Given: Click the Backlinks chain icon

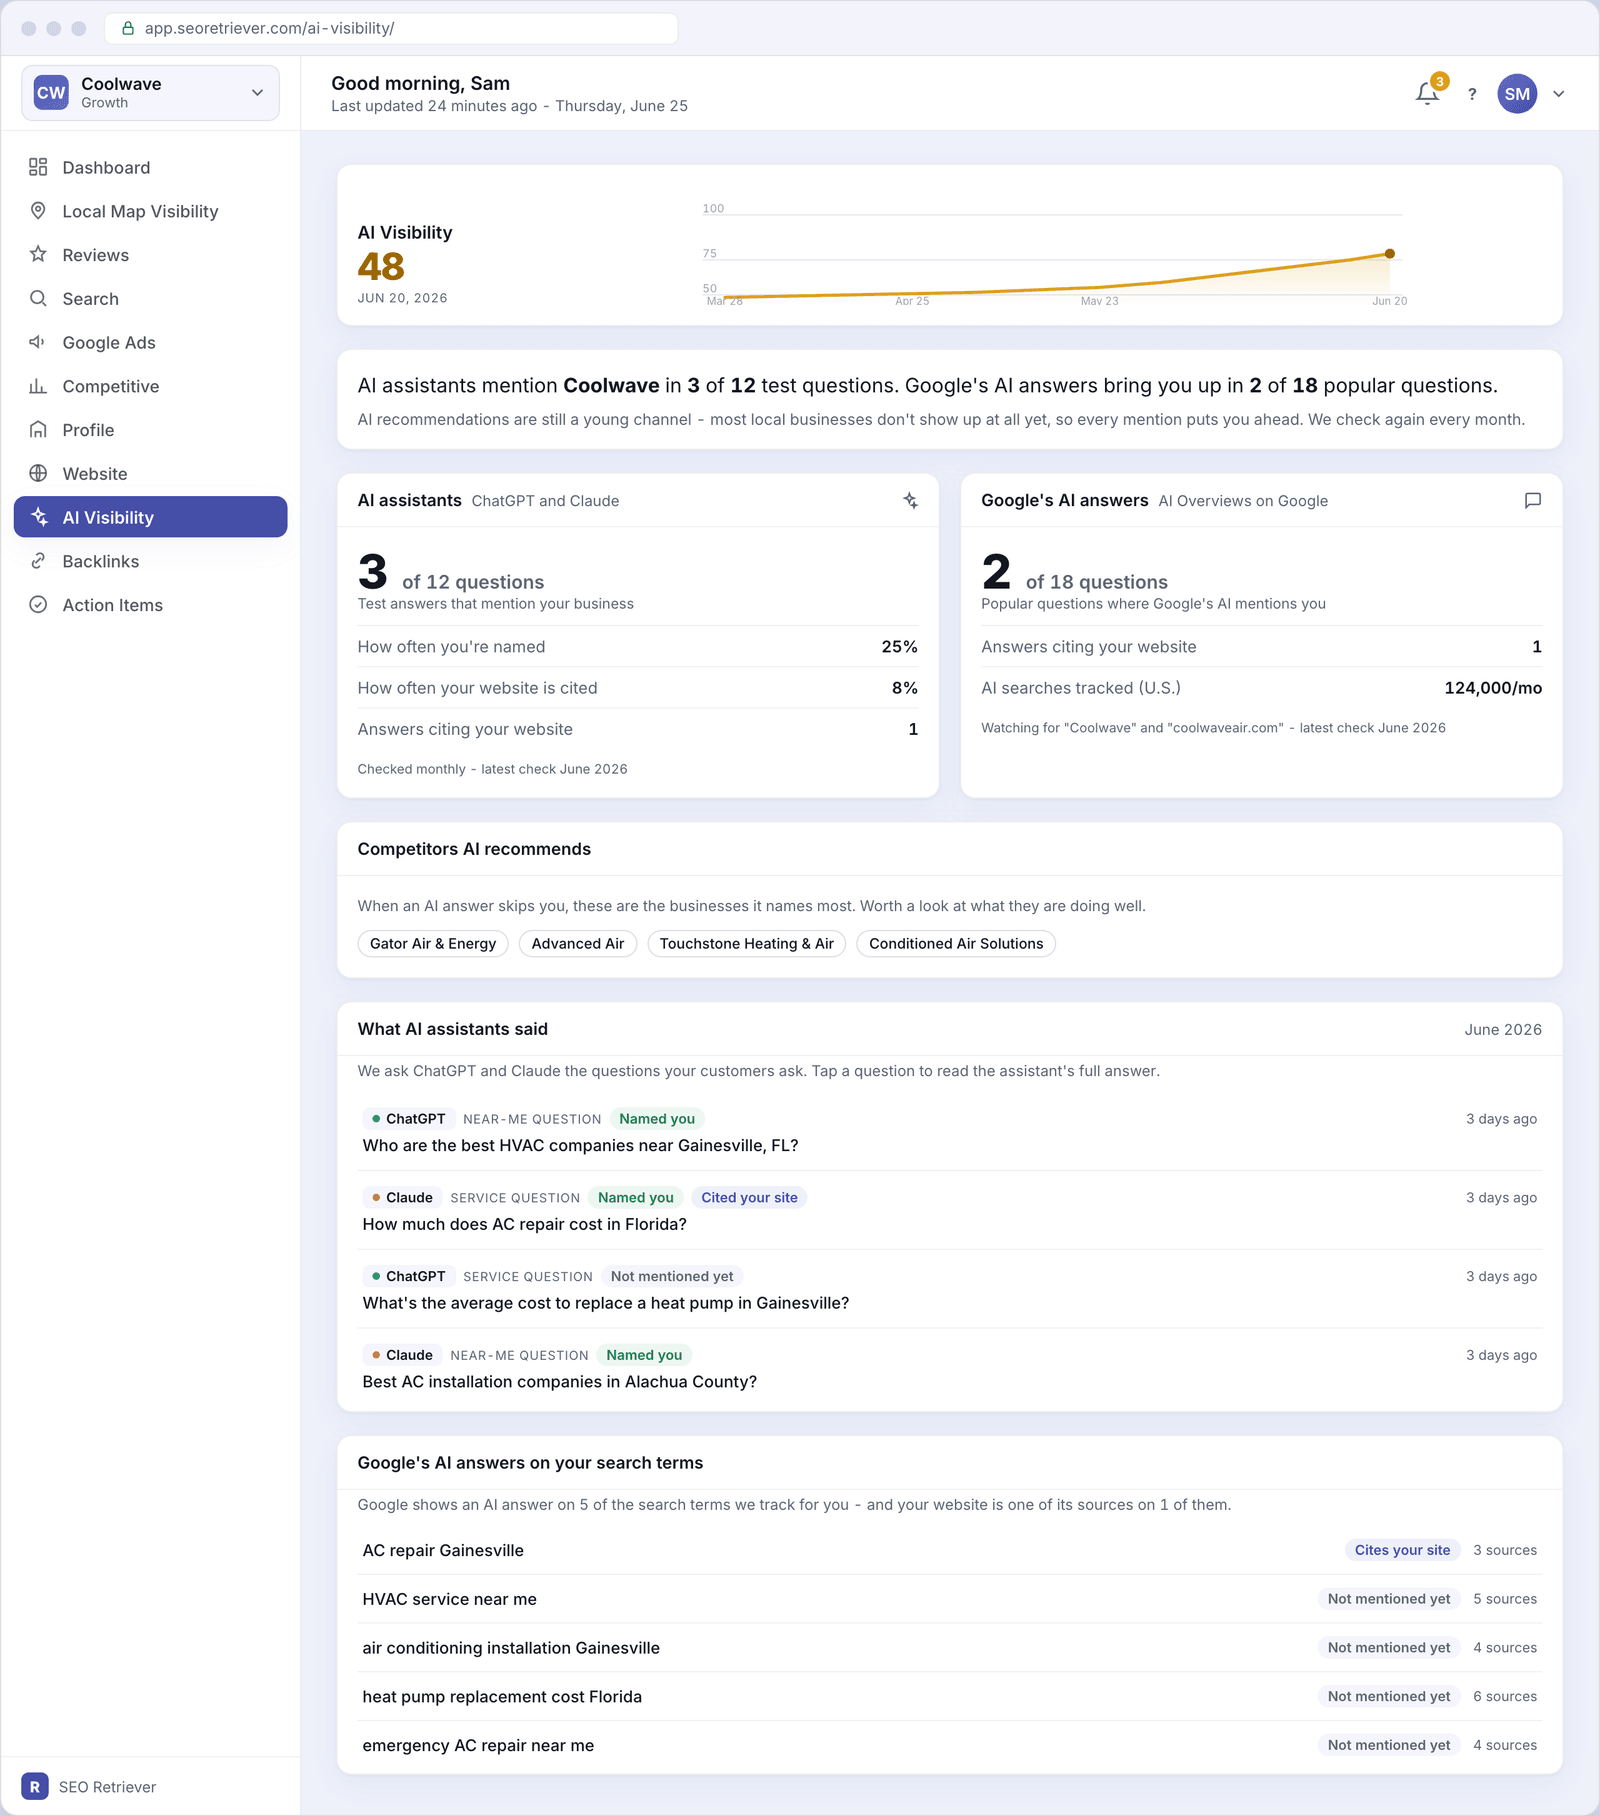Looking at the screenshot, I should [38, 561].
